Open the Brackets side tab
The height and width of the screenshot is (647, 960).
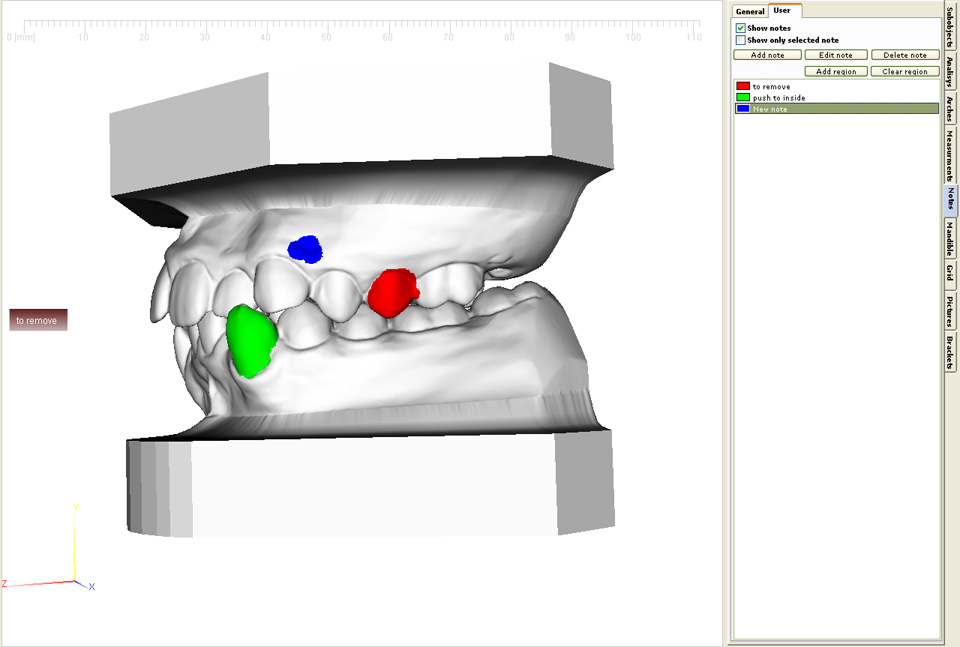pyautogui.click(x=950, y=351)
